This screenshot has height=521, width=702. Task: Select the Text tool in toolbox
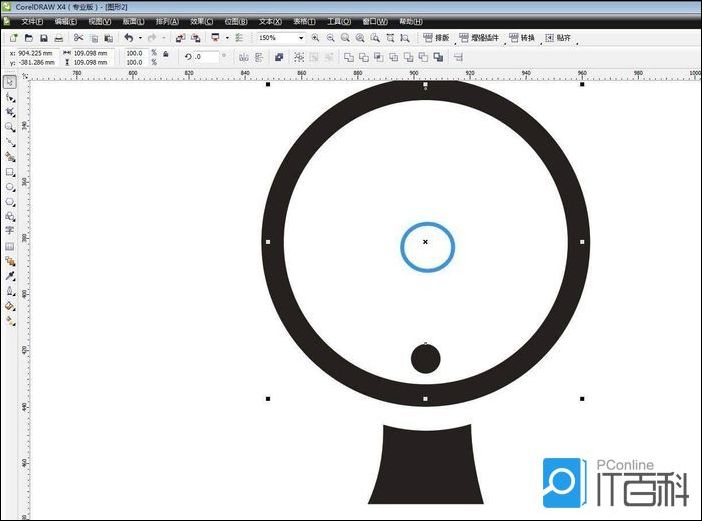coord(10,231)
